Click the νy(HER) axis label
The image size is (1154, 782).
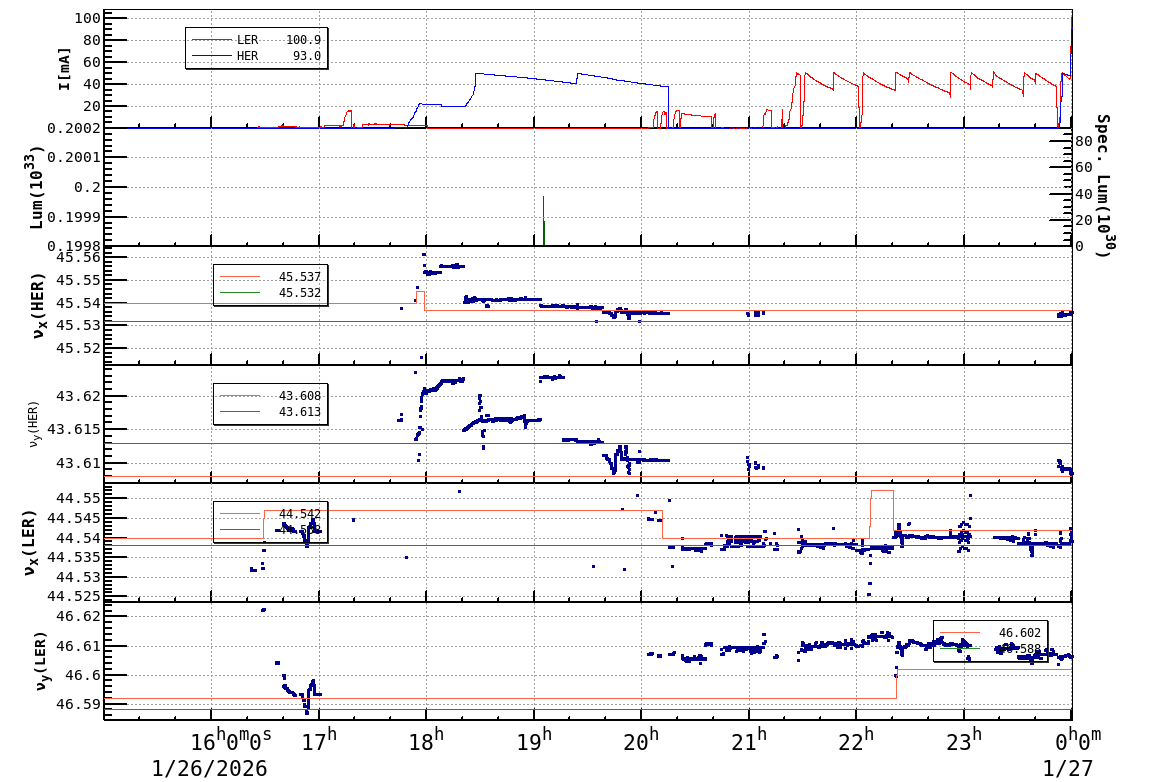(35, 424)
